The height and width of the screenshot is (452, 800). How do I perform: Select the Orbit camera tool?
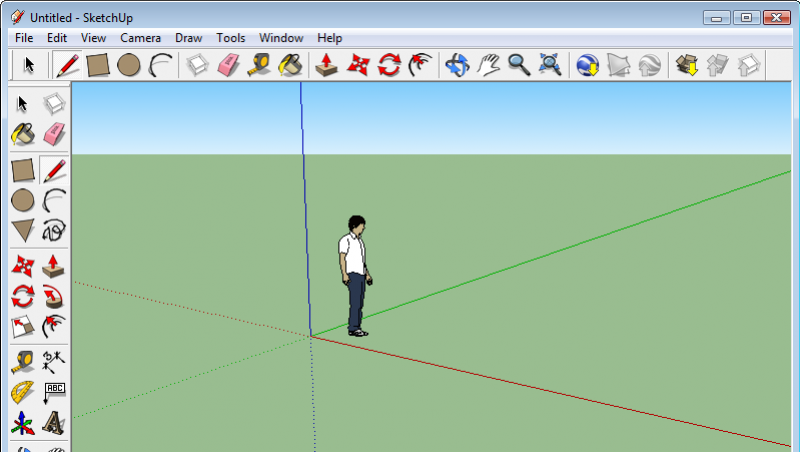[x=457, y=65]
